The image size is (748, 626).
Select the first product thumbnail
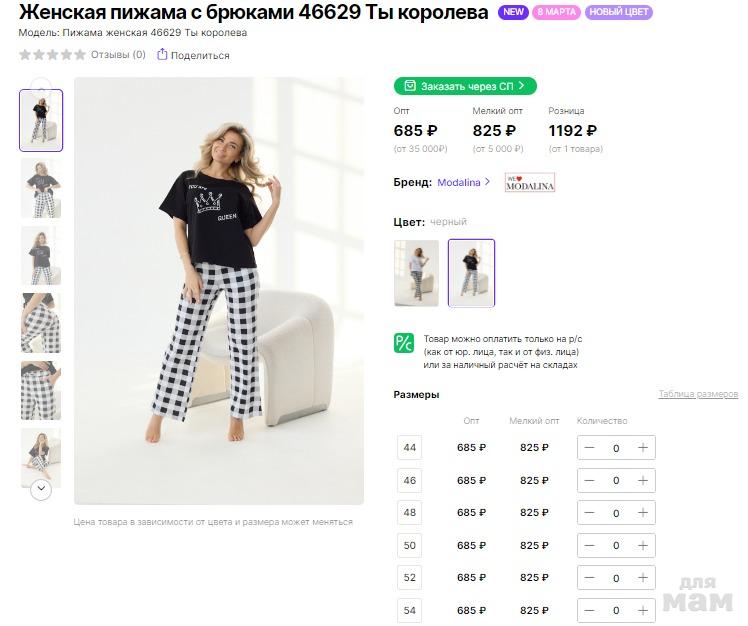pos(41,120)
